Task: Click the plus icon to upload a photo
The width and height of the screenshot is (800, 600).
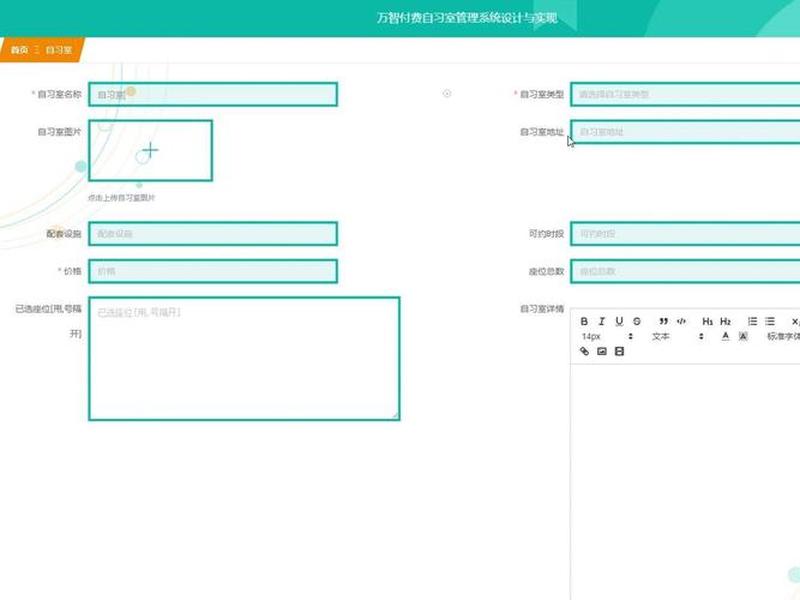Action: [150, 150]
